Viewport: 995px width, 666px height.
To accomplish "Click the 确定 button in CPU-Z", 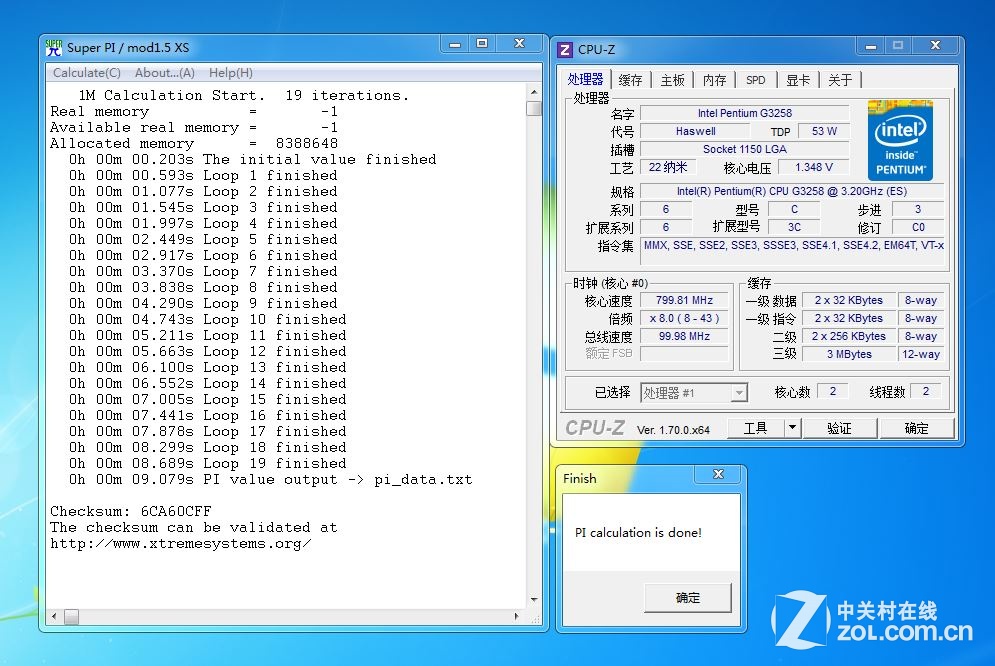I will click(916, 428).
